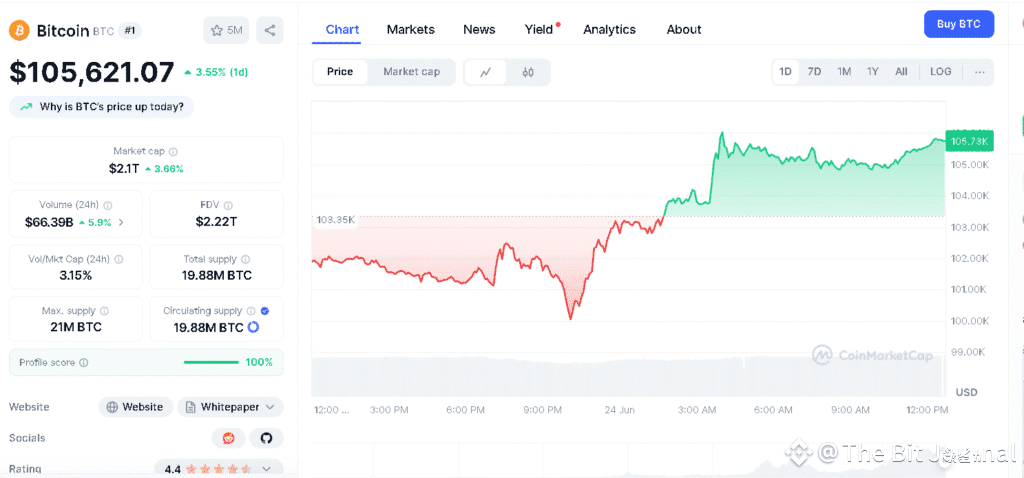1024x478 pixels.
Task: Click the orange Bitcoin logo icon
Action: click(19, 30)
